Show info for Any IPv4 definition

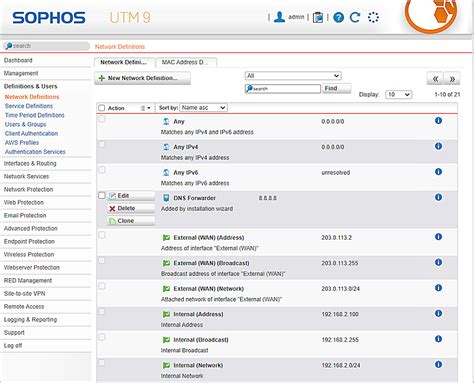(438, 146)
